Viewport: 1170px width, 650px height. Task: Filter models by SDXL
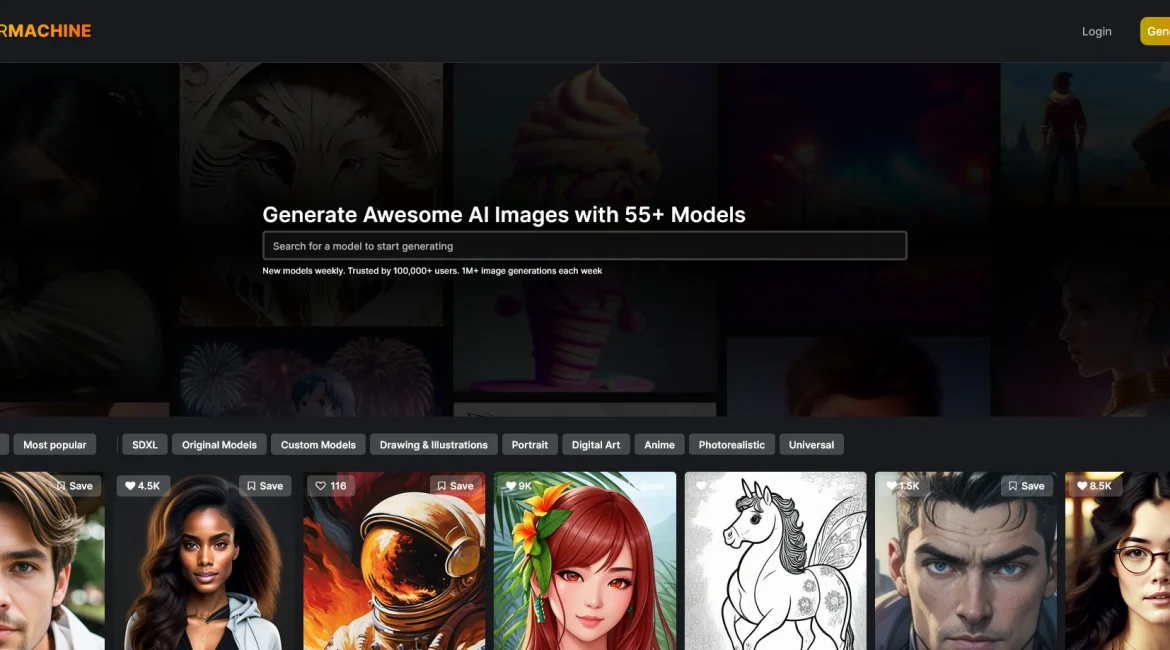tap(145, 445)
